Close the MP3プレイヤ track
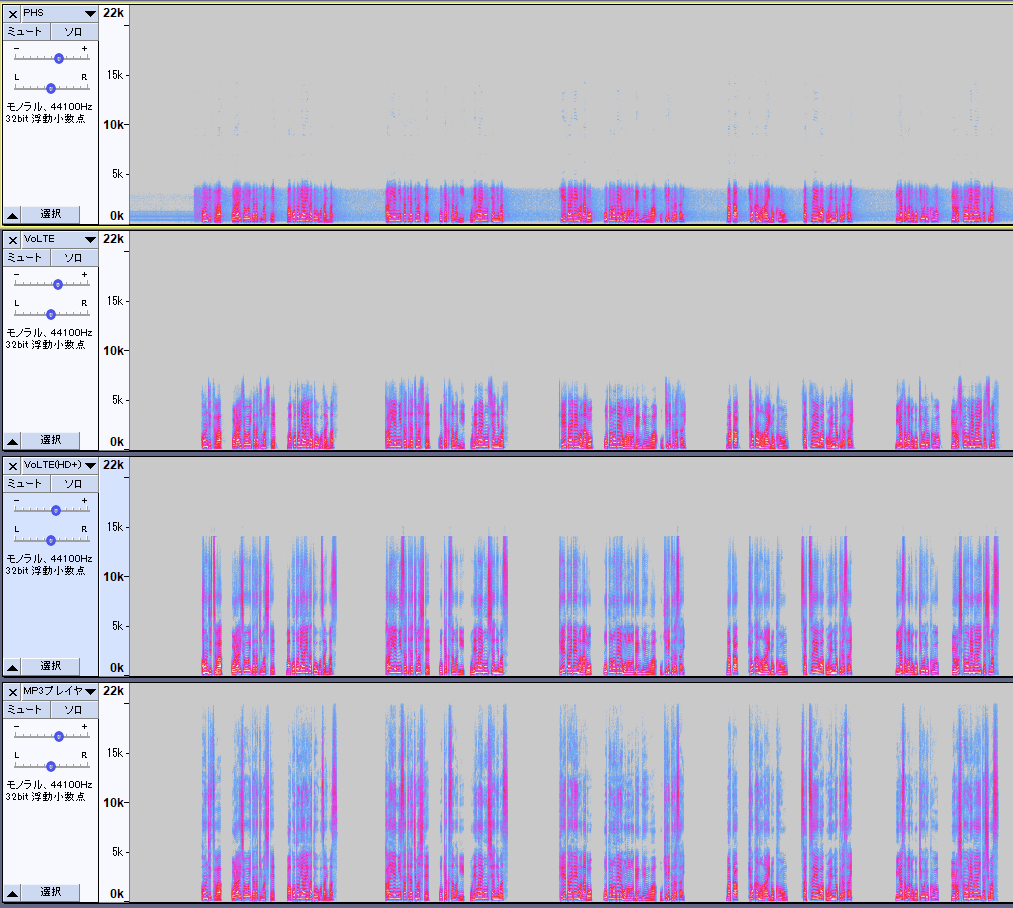 tap(13, 692)
